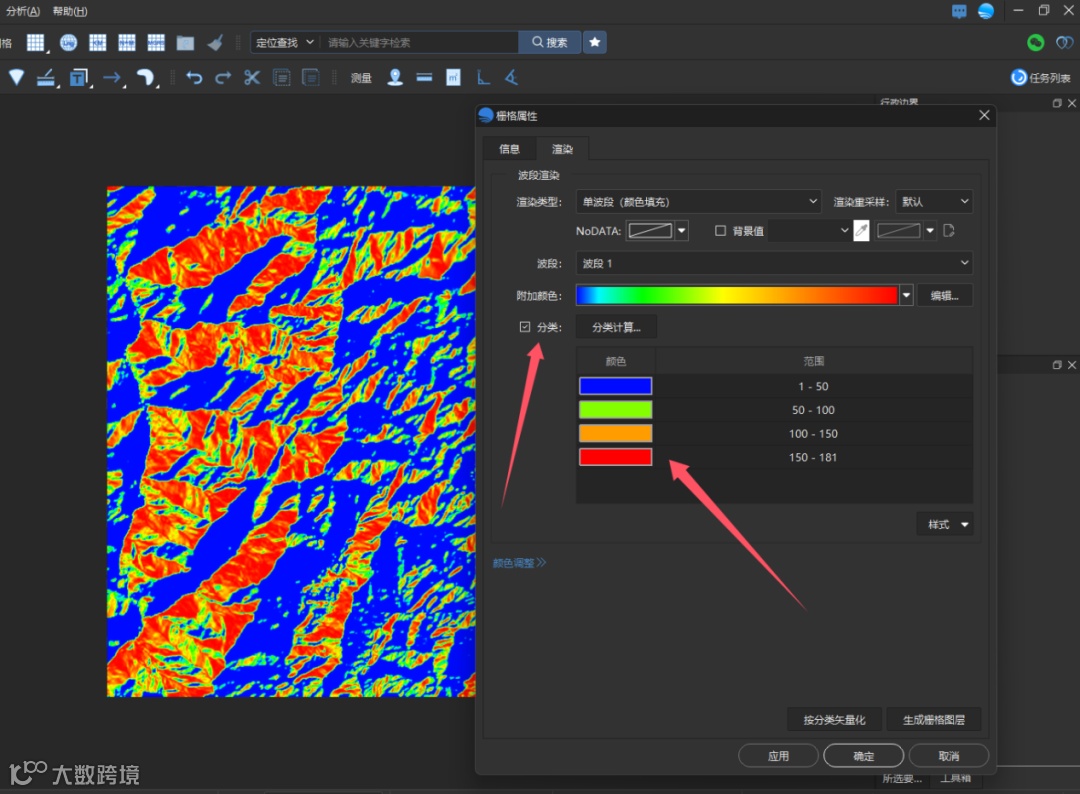Image resolution: width=1080 pixels, height=794 pixels.
Task: Enable the 背景值 background value checkbox
Action: tap(721, 231)
